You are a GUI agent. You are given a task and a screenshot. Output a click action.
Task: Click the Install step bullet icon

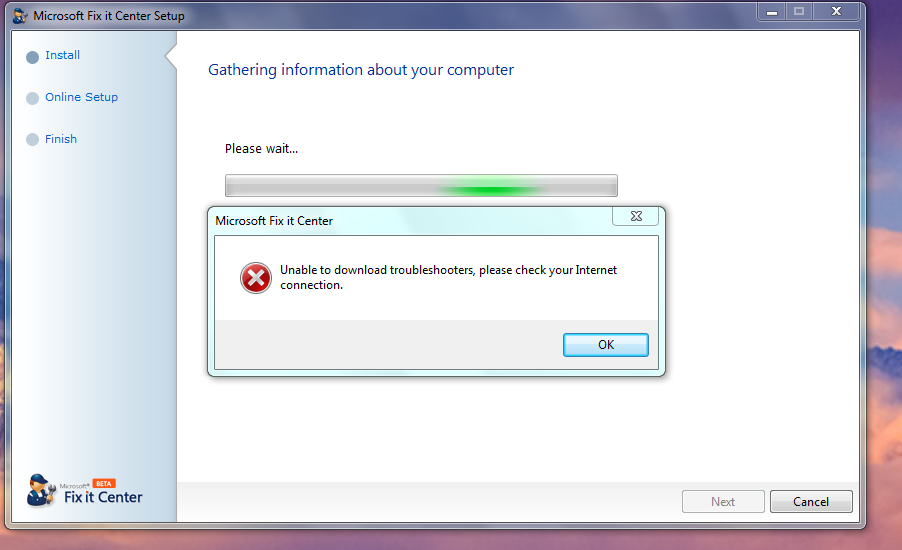33,56
